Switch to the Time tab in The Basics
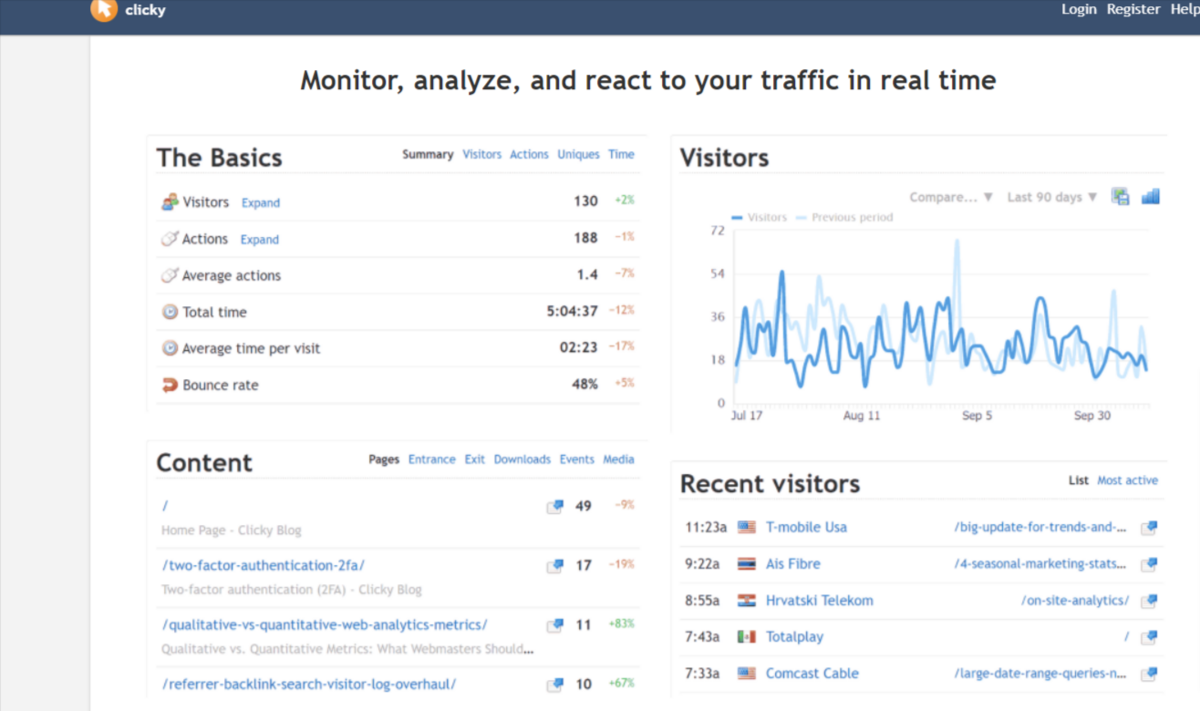The image size is (1200, 711). coord(621,155)
